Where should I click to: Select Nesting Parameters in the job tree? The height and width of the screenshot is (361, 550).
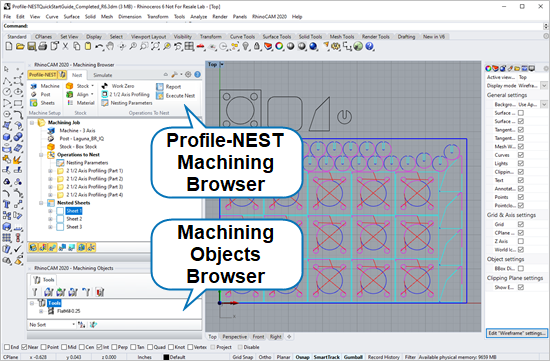click(87, 163)
